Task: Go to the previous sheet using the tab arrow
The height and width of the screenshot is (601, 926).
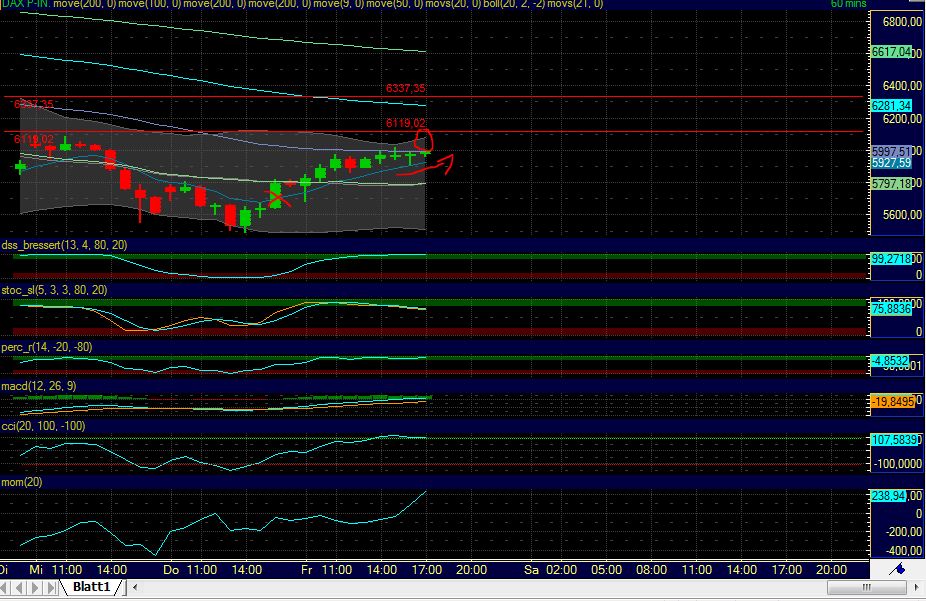Action: tap(19, 587)
